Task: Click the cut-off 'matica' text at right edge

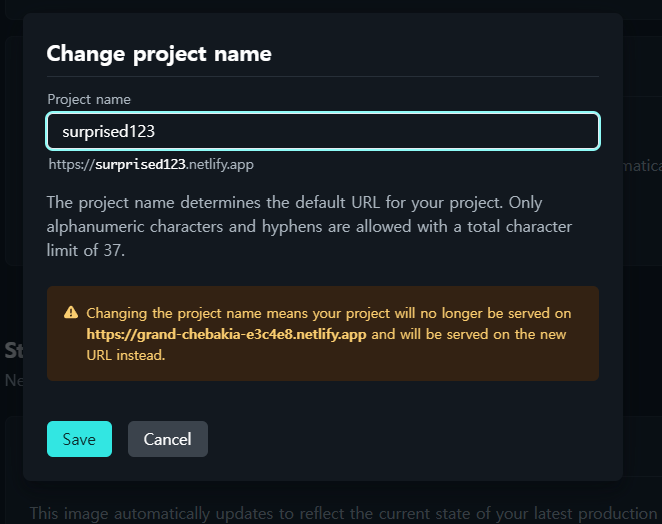Action: pyautogui.click(x=642, y=166)
